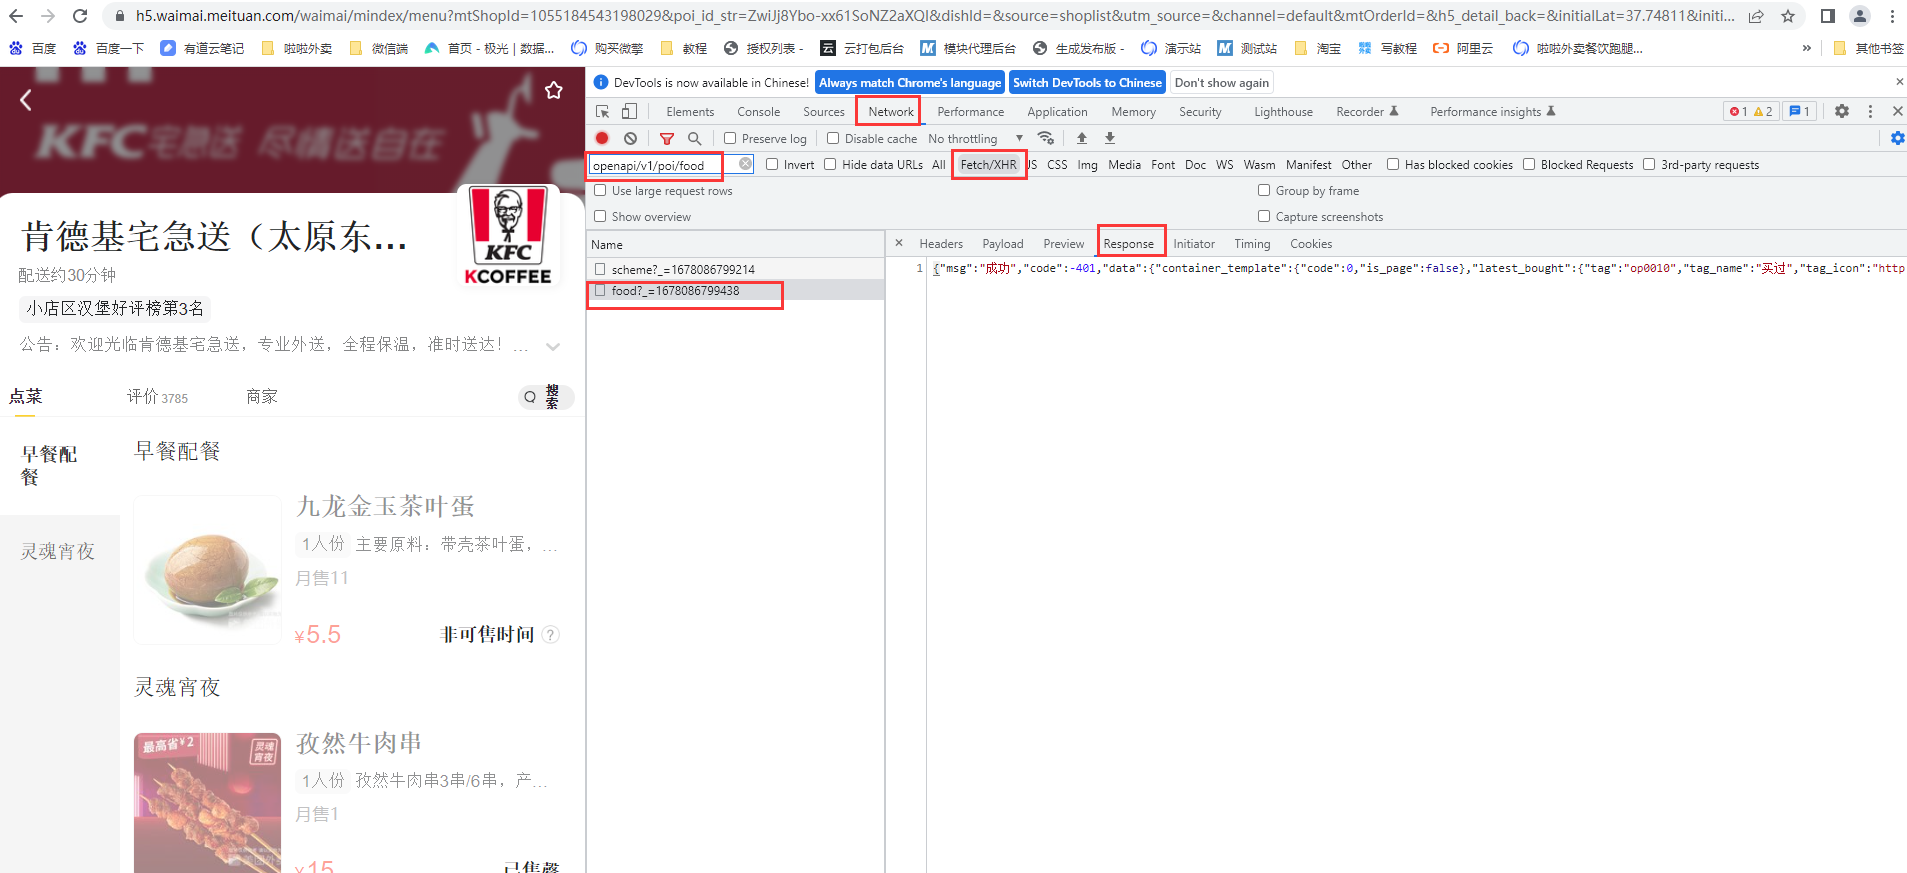
Task: Enable Preserve log checkbox
Action: (x=730, y=138)
